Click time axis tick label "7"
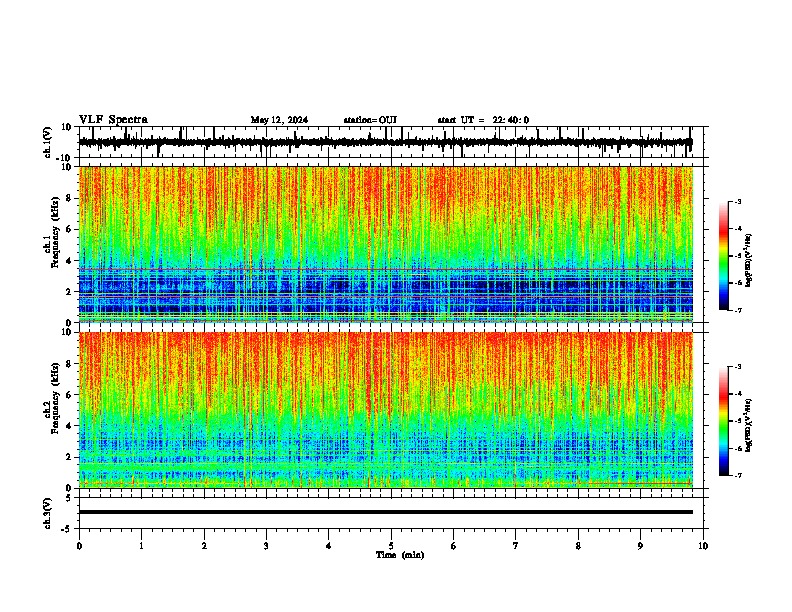 (516, 546)
